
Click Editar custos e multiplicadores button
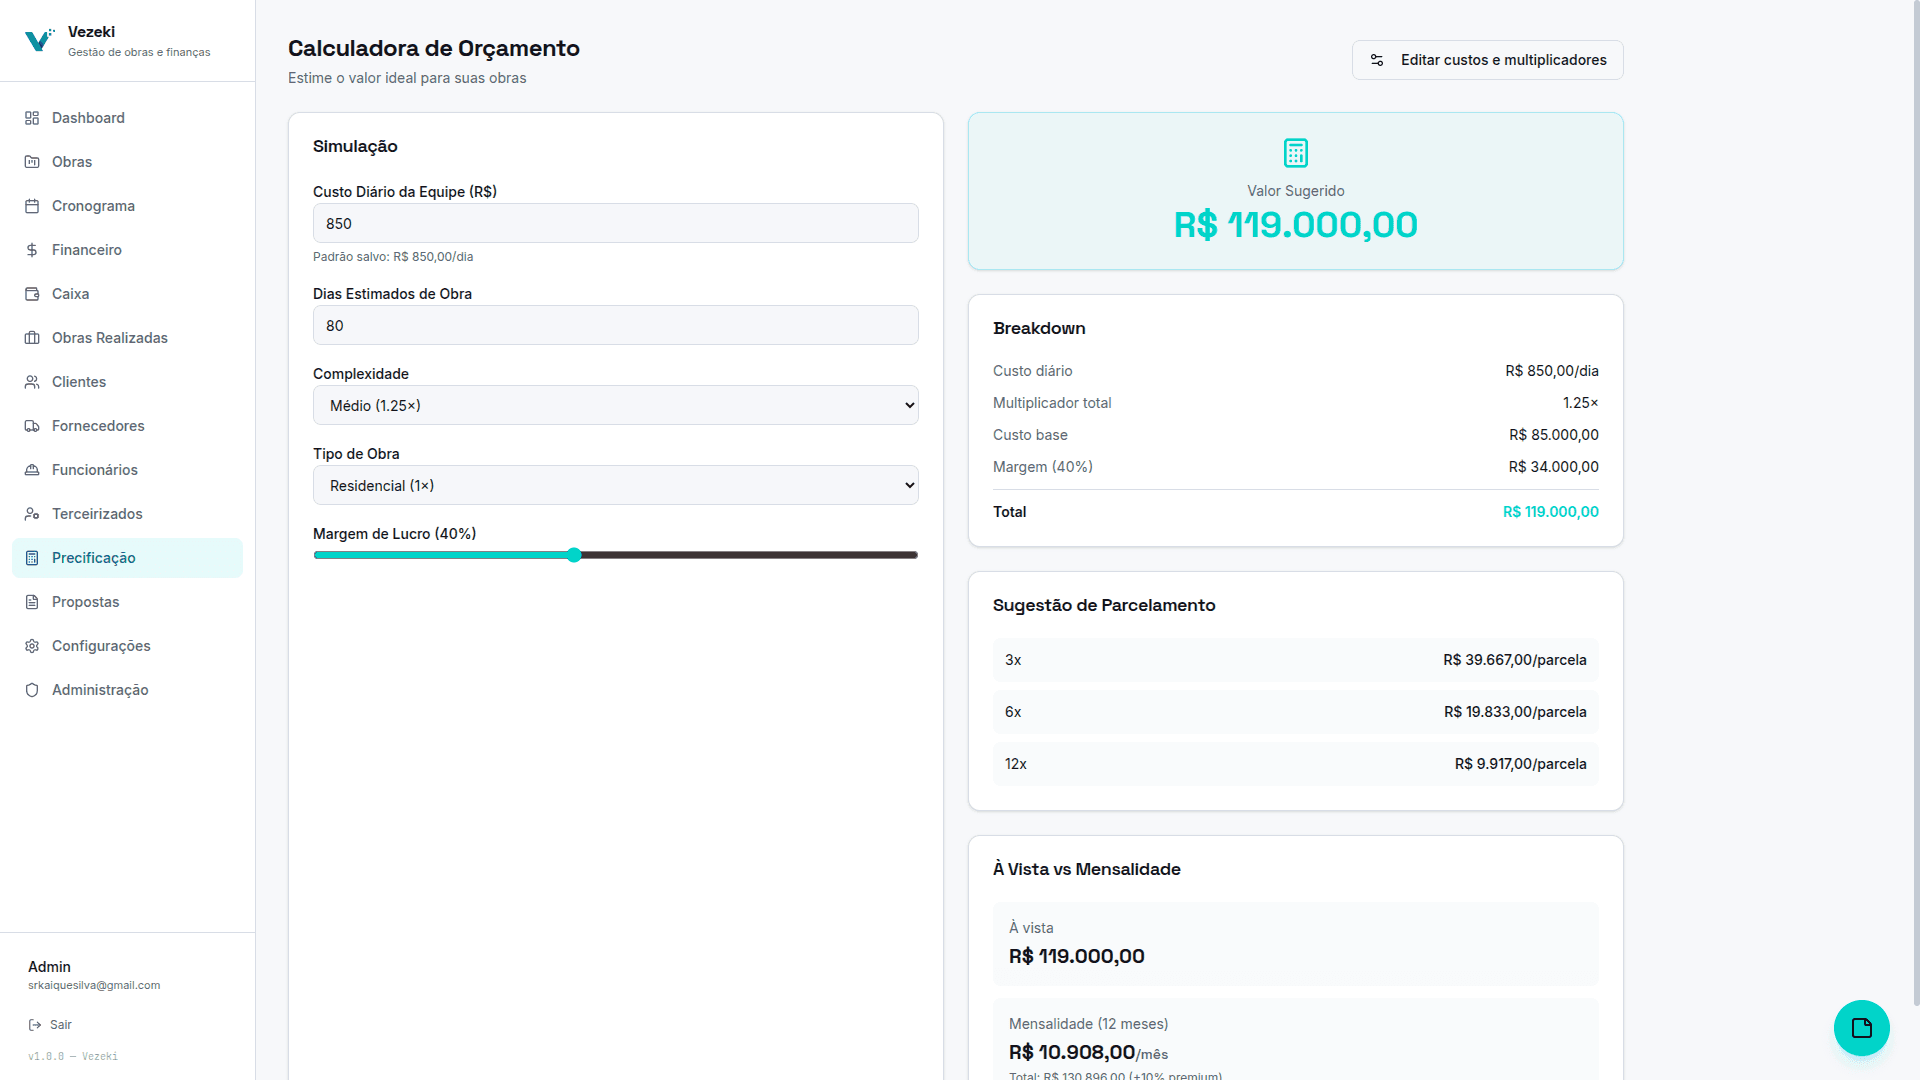1487,60
